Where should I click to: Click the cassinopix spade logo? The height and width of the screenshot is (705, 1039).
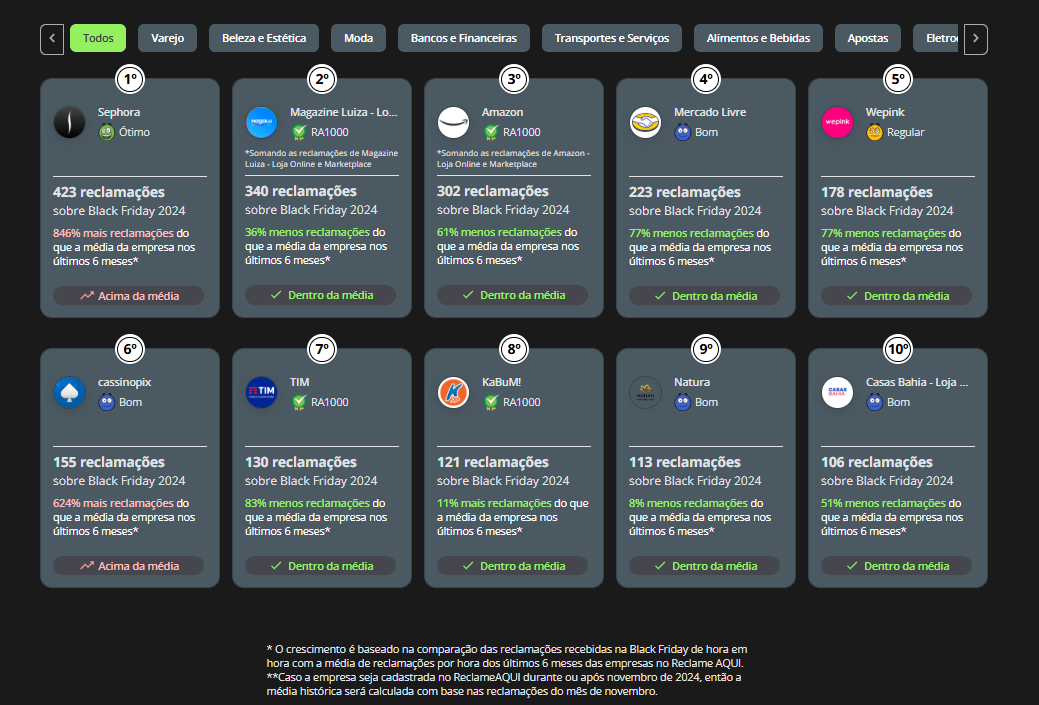[x=69, y=392]
